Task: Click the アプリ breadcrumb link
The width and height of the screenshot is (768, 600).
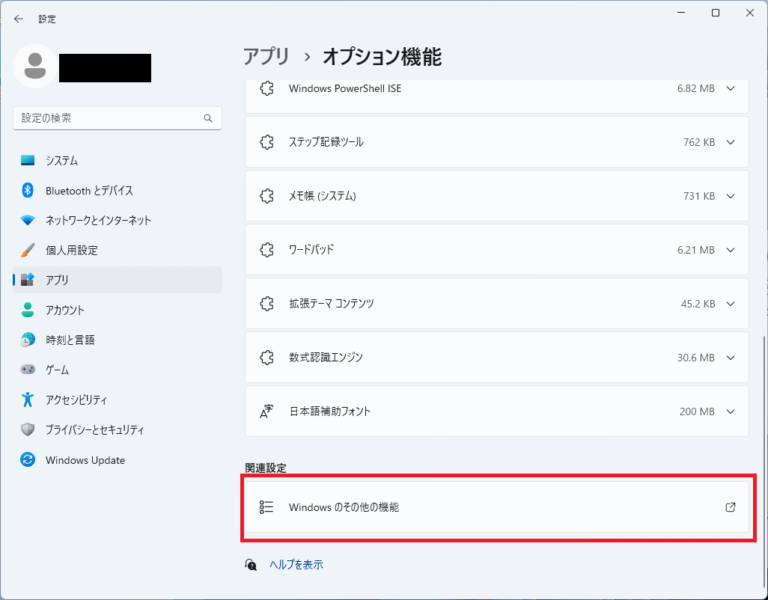Action: click(x=266, y=56)
